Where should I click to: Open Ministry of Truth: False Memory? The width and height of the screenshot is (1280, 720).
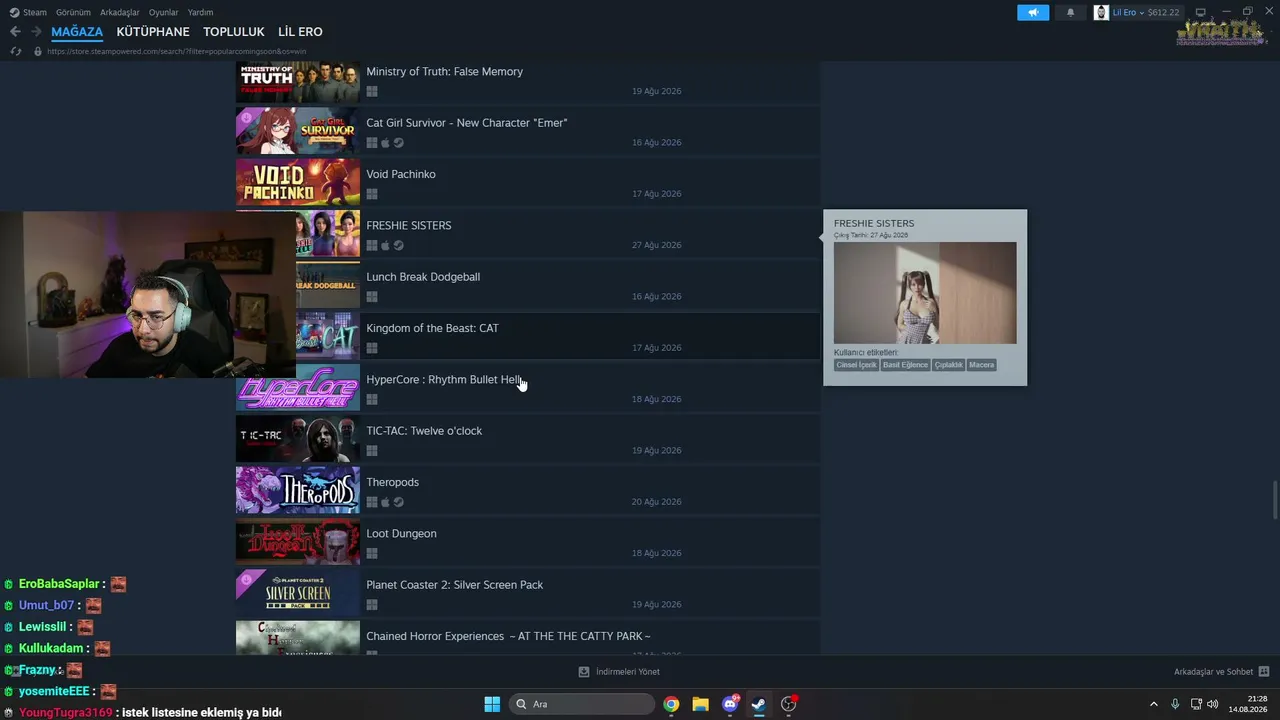click(528, 81)
